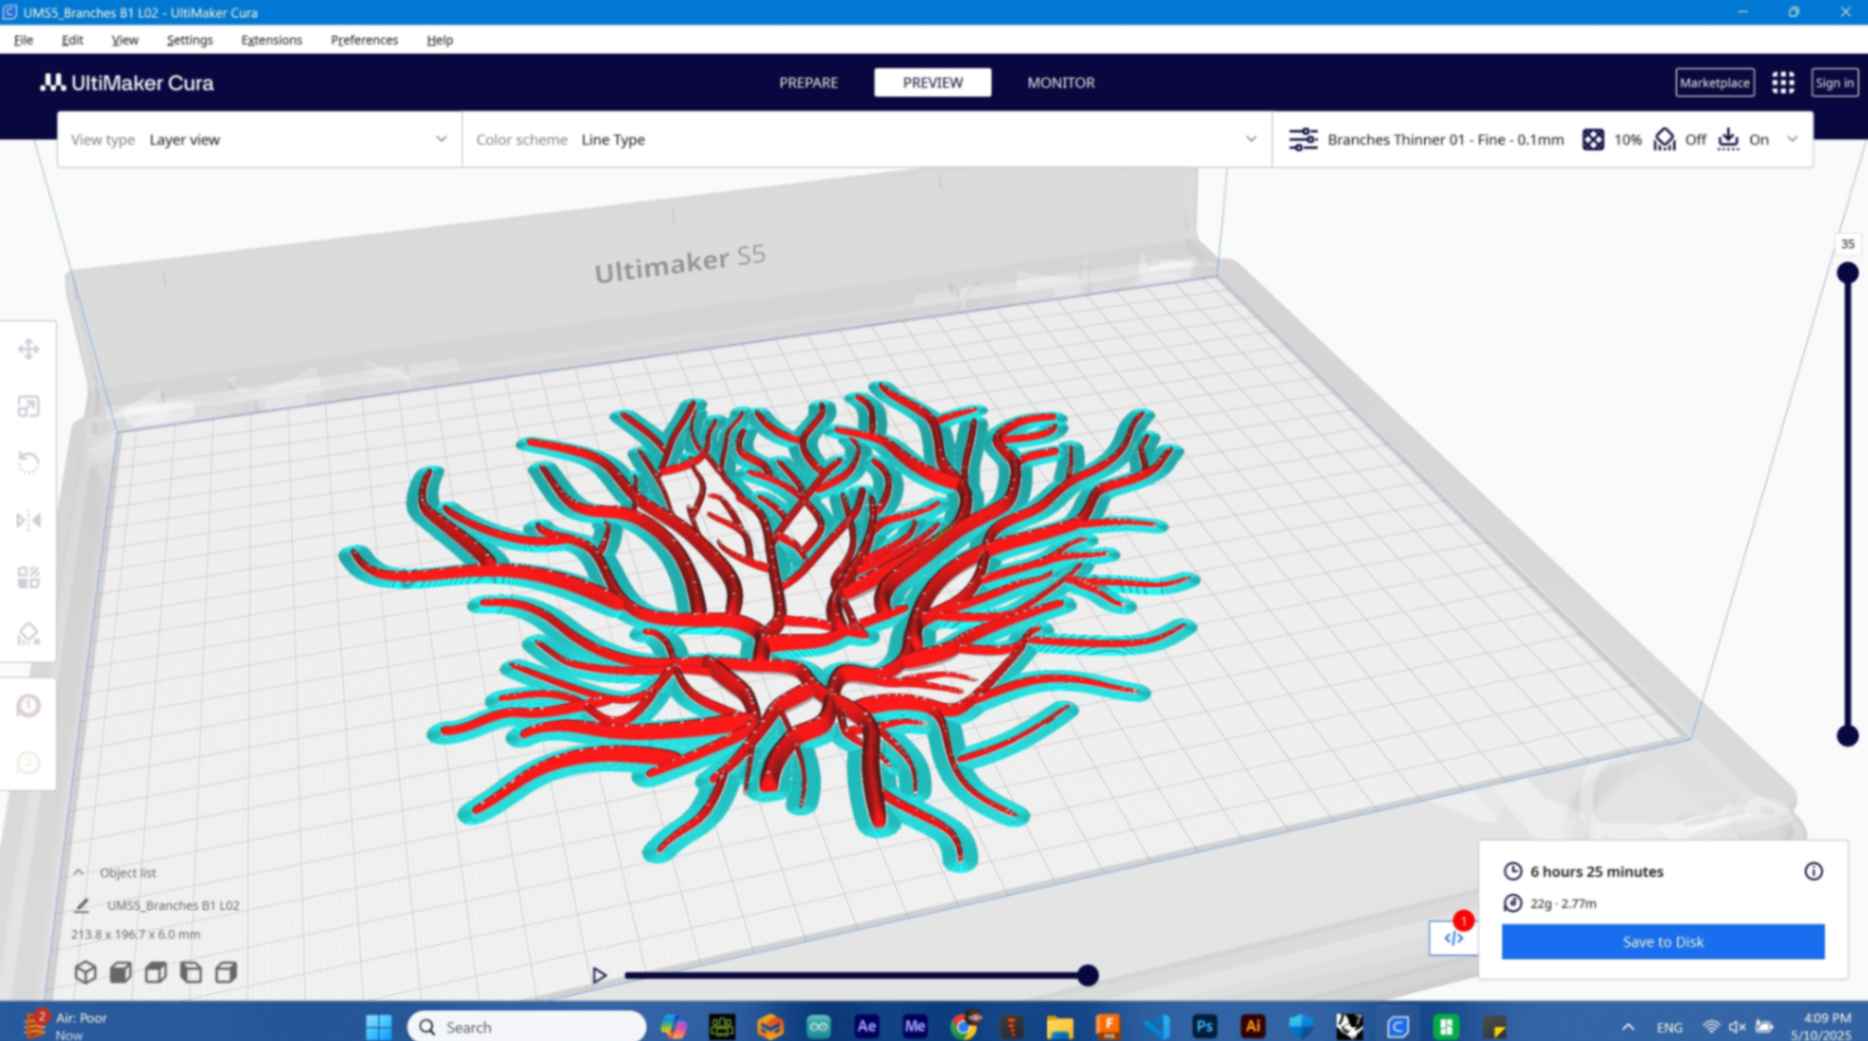Click the Sign in button

click(x=1834, y=83)
